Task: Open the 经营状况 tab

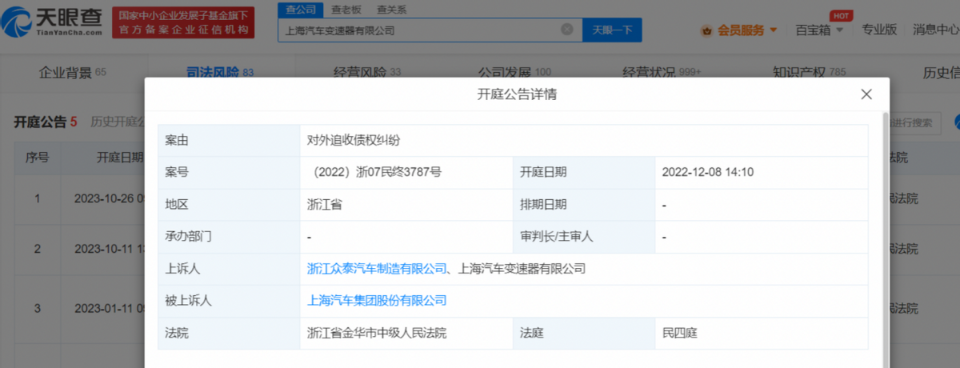Action: 661,72
